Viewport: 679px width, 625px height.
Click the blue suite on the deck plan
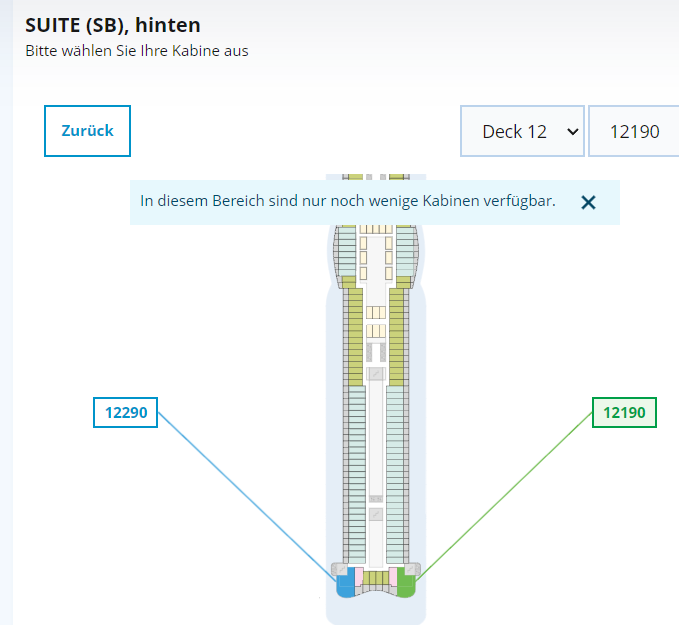(x=345, y=584)
